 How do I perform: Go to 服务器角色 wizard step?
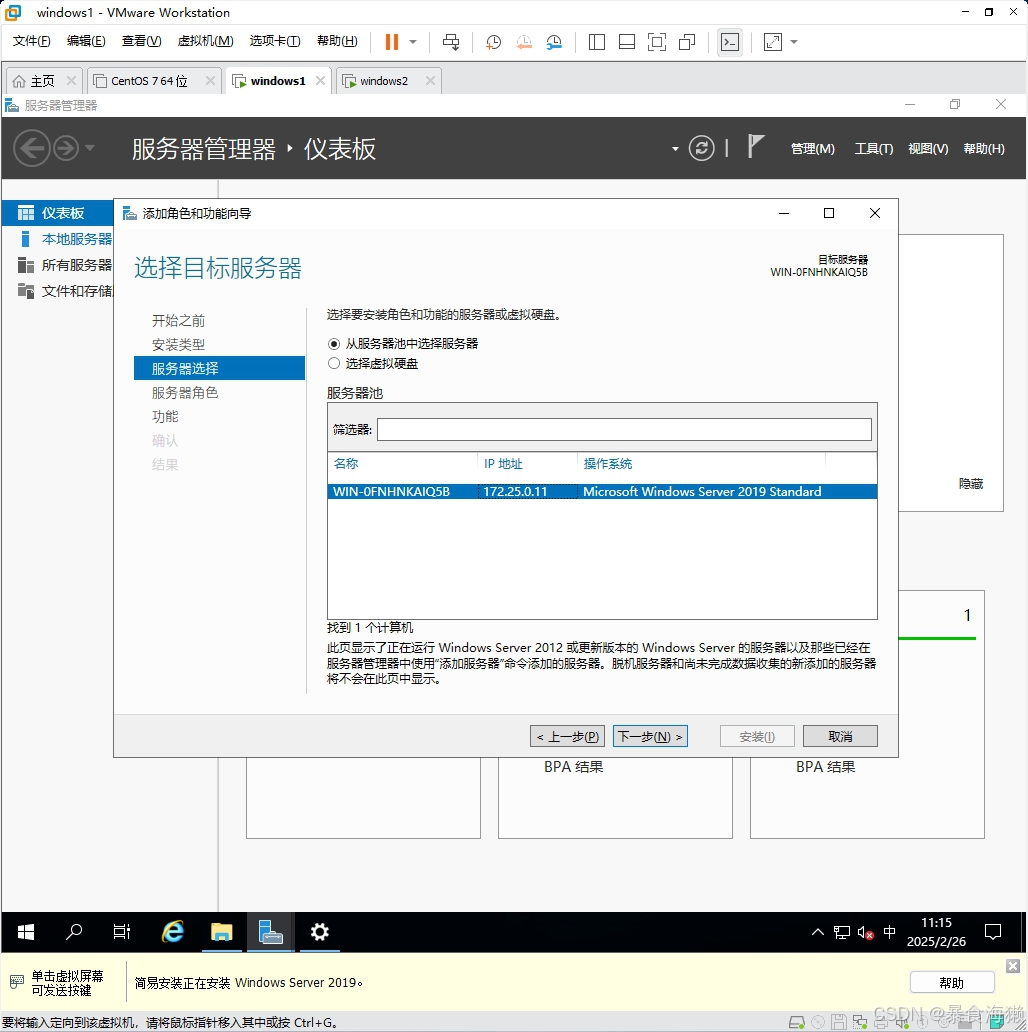[185, 393]
